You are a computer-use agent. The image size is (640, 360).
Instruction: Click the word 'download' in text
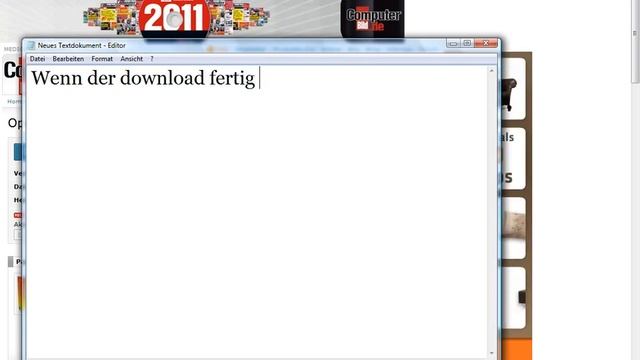[x=162, y=78]
